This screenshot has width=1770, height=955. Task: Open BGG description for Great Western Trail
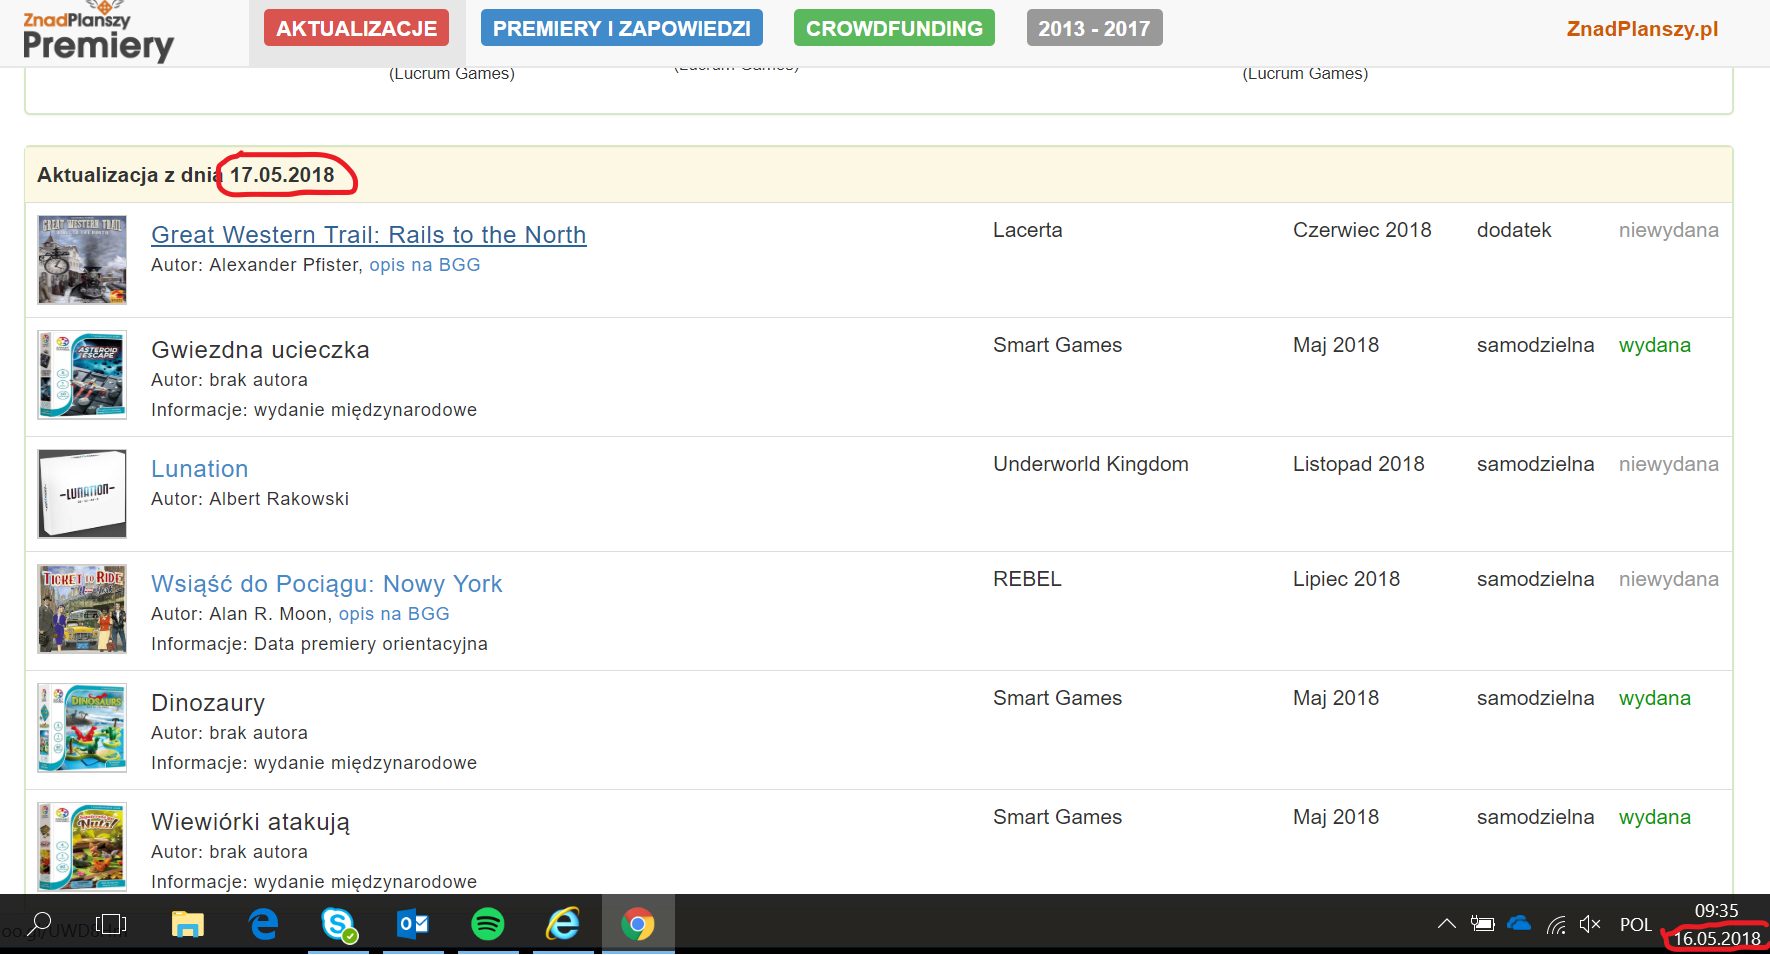tap(424, 265)
